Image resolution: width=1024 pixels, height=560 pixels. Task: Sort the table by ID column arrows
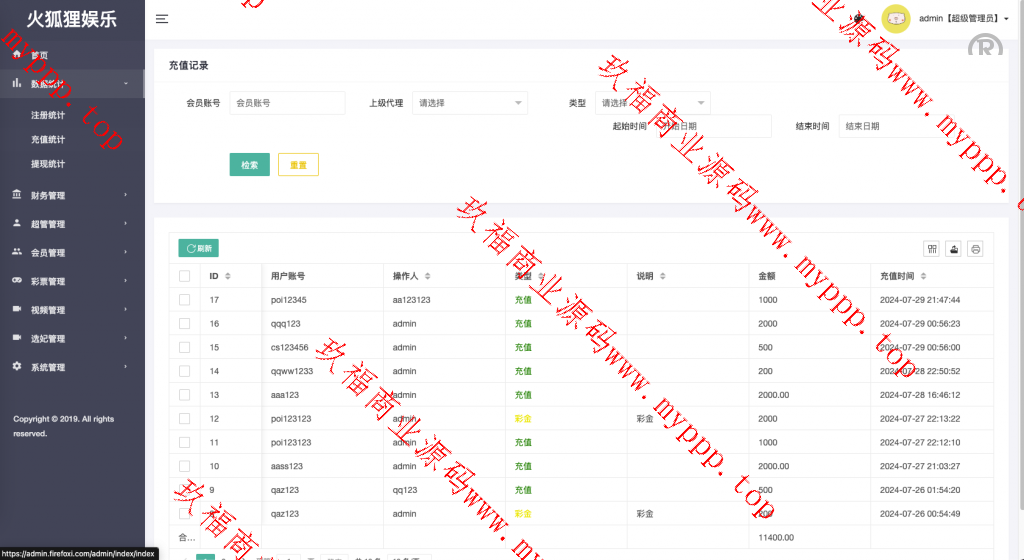pos(228,276)
